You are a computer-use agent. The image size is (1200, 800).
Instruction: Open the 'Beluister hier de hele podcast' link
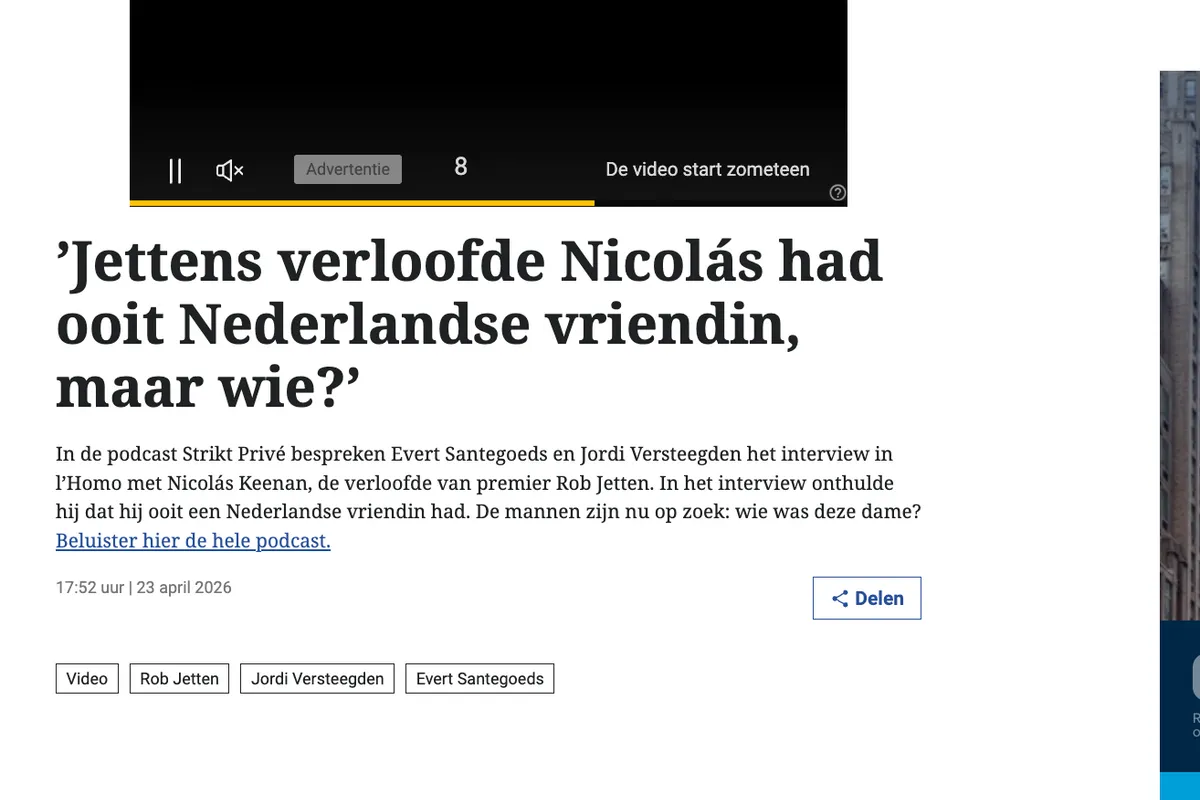pos(193,541)
